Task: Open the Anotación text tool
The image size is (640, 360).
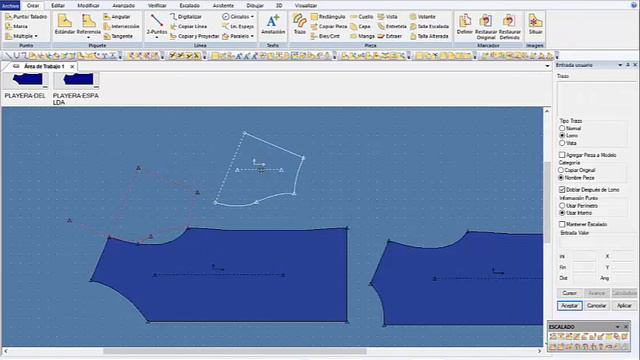Action: 273,24
